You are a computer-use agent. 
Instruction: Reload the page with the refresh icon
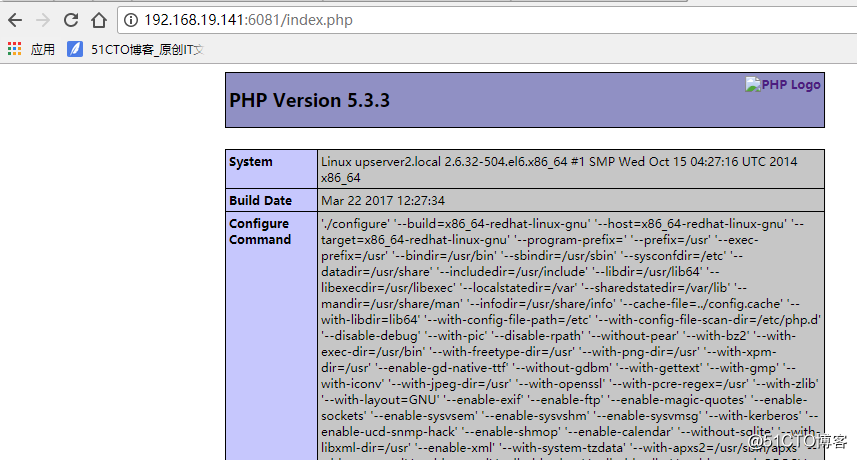point(71,20)
